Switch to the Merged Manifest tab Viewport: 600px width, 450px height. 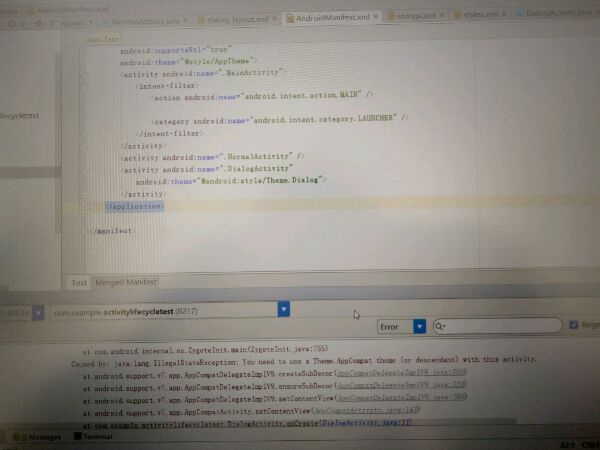126,282
